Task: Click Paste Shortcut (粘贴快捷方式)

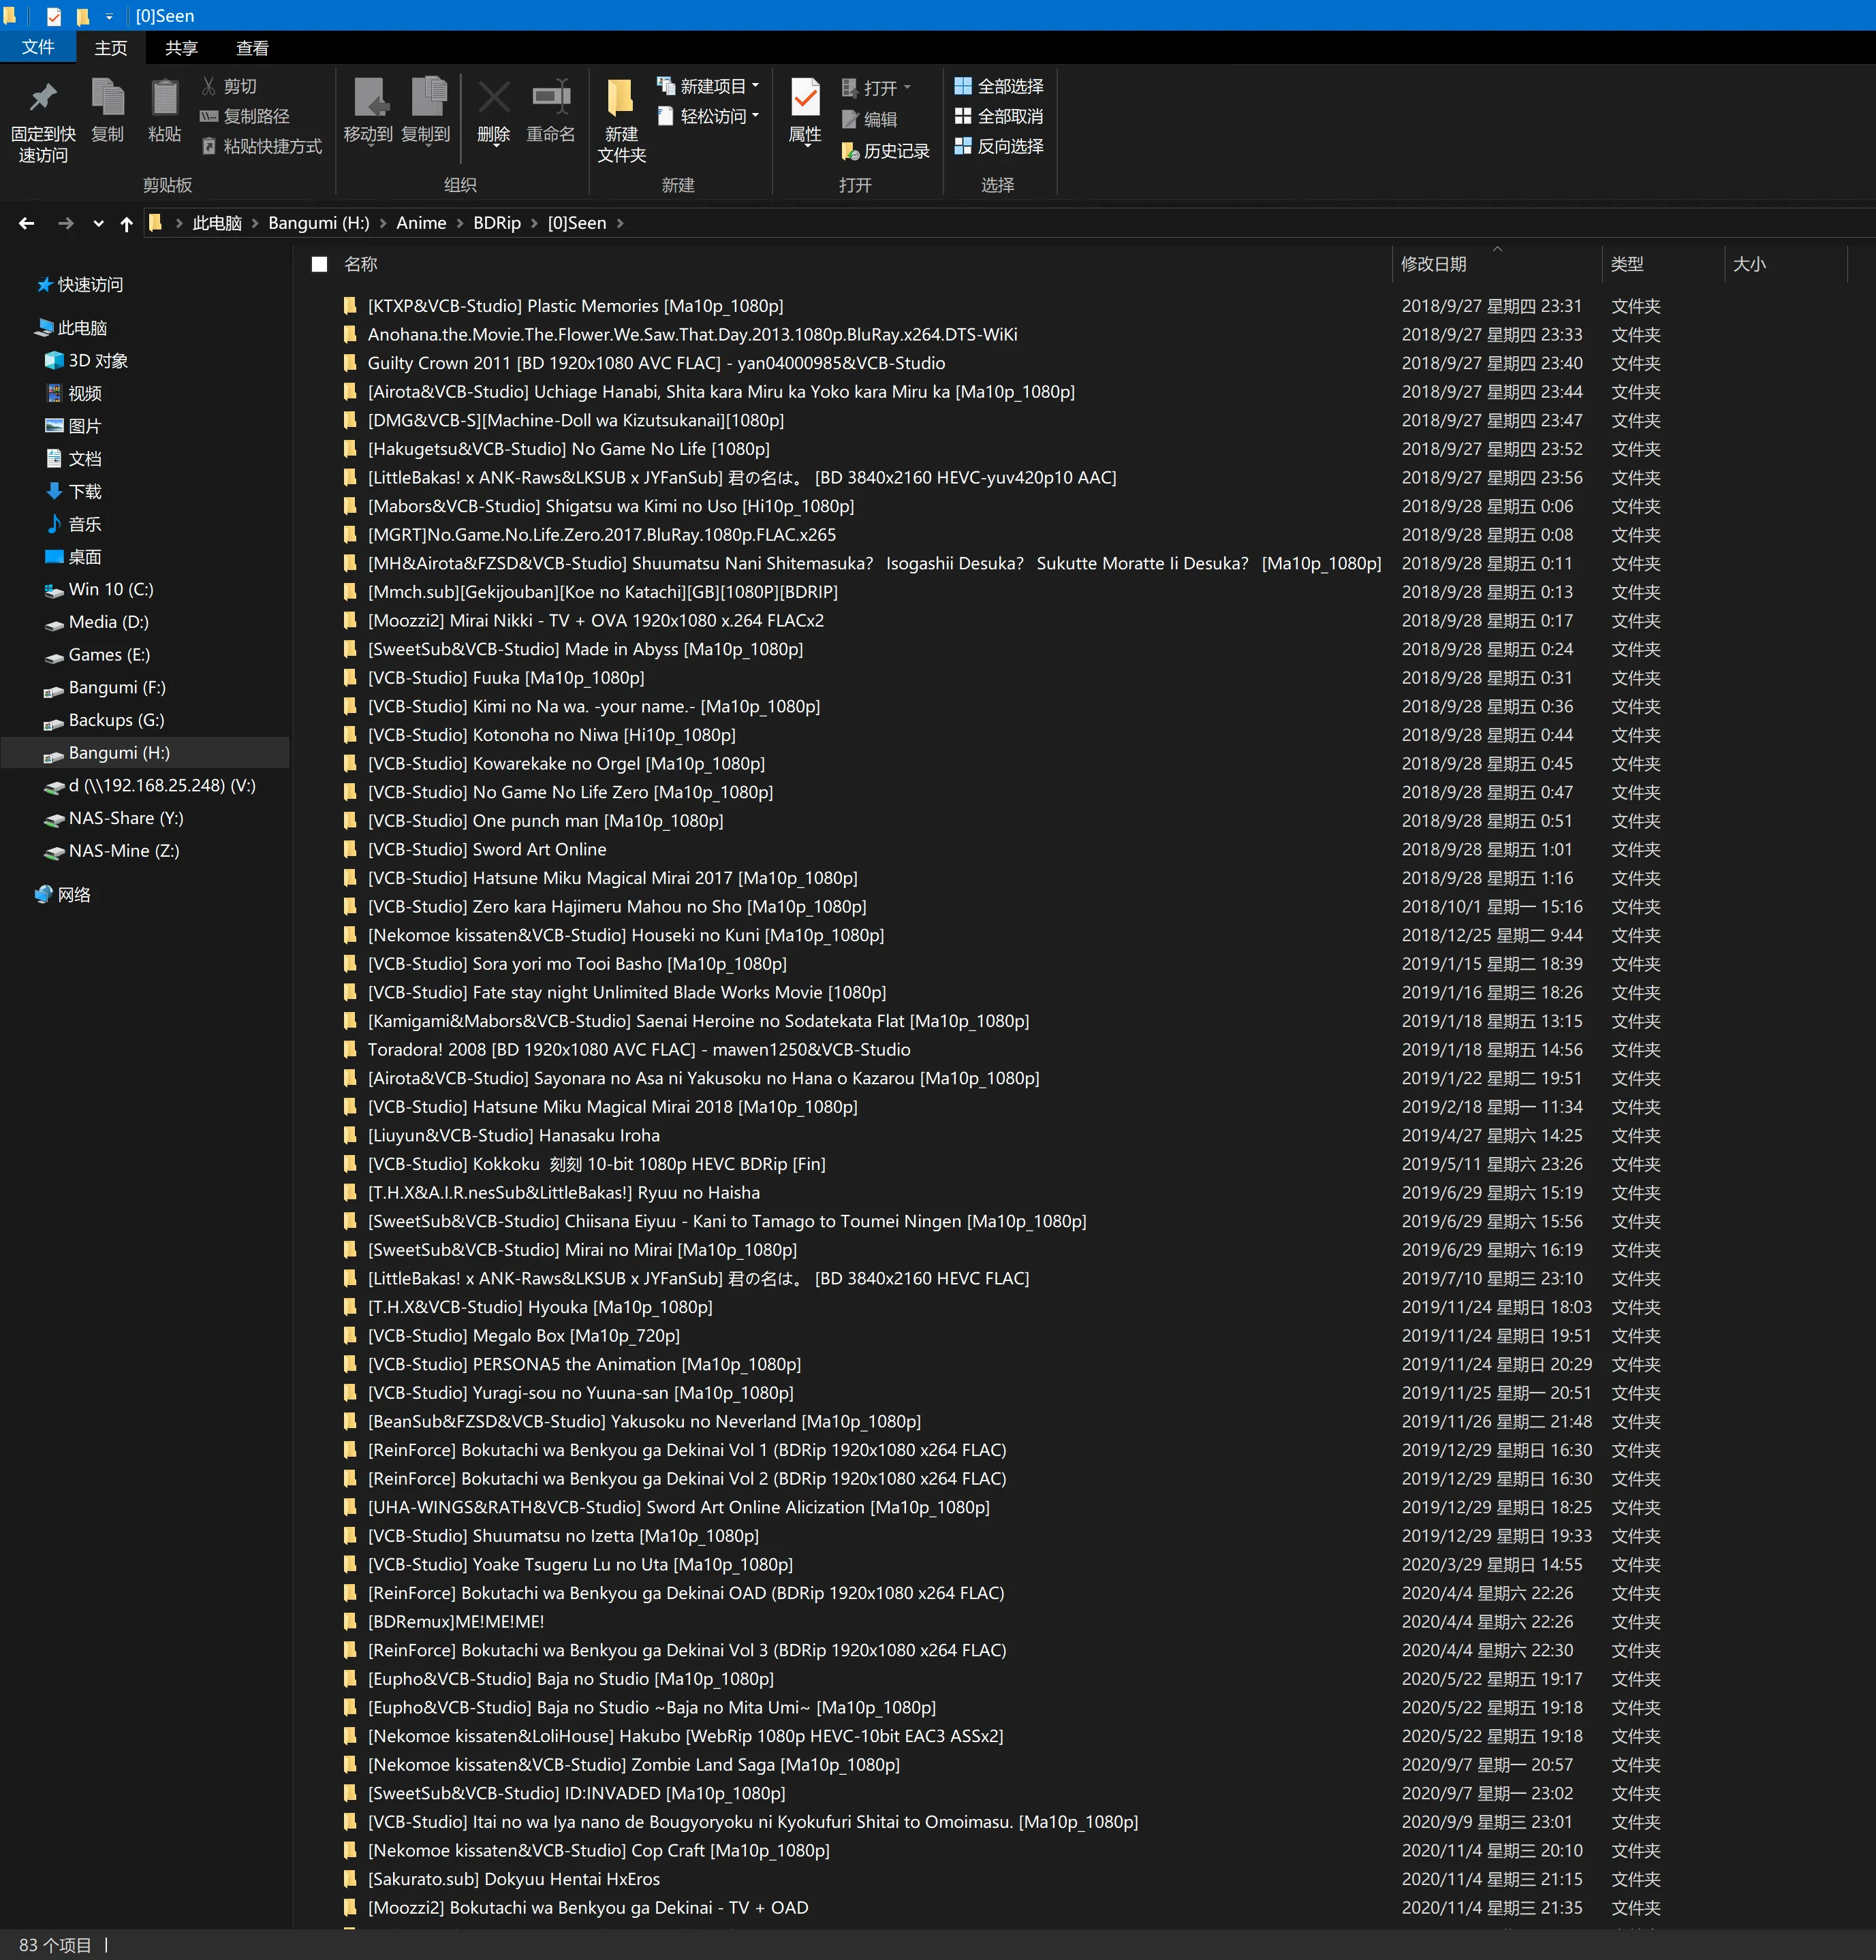Action: (x=262, y=147)
